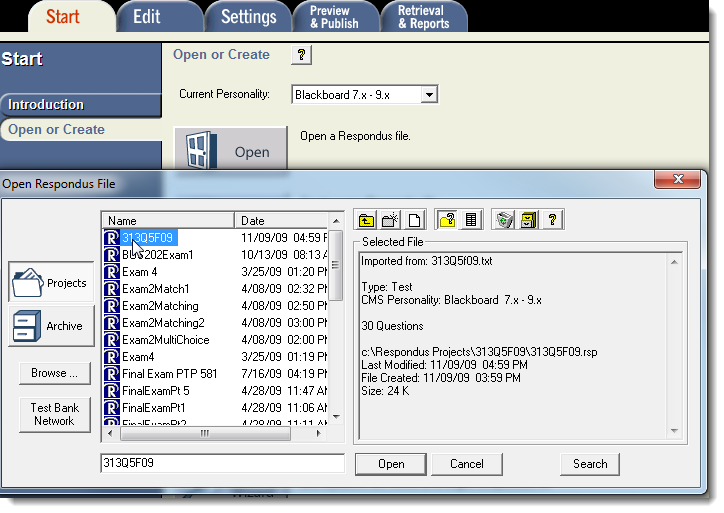Click Selected File pane scroll down arrow

click(x=674, y=431)
